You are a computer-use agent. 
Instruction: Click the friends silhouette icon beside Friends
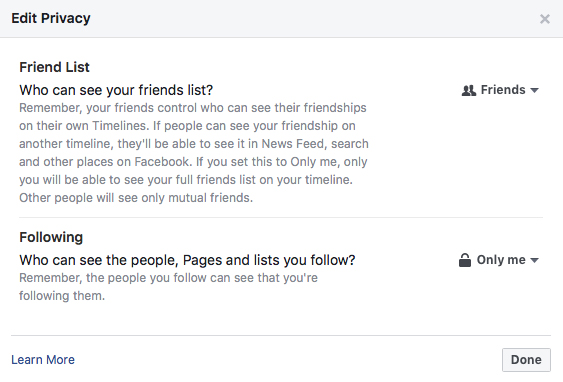pyautogui.click(x=469, y=90)
